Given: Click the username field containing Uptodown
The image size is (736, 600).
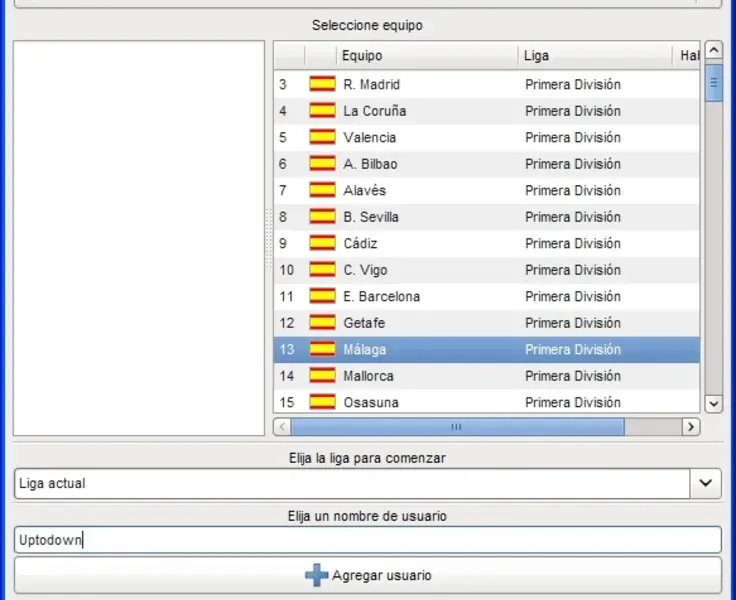Looking at the screenshot, I should [368, 540].
